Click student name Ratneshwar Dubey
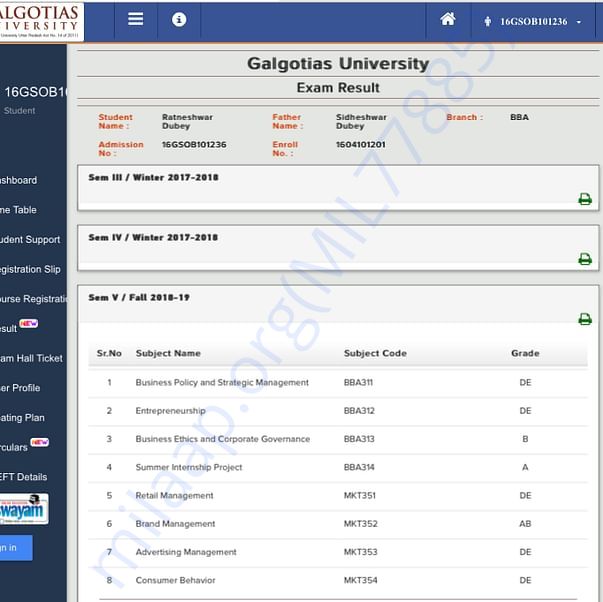 187,122
